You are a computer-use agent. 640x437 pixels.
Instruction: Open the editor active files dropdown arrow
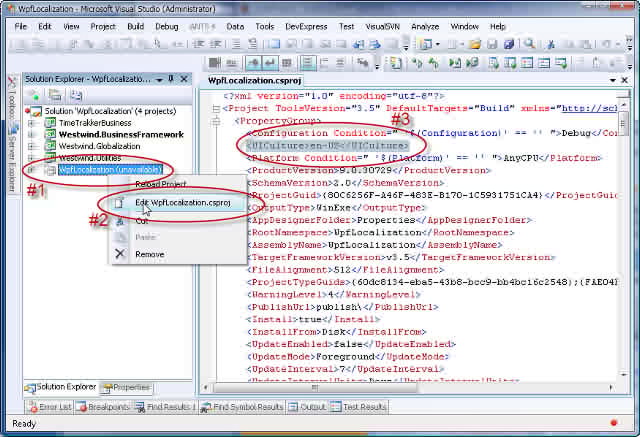[x=613, y=80]
